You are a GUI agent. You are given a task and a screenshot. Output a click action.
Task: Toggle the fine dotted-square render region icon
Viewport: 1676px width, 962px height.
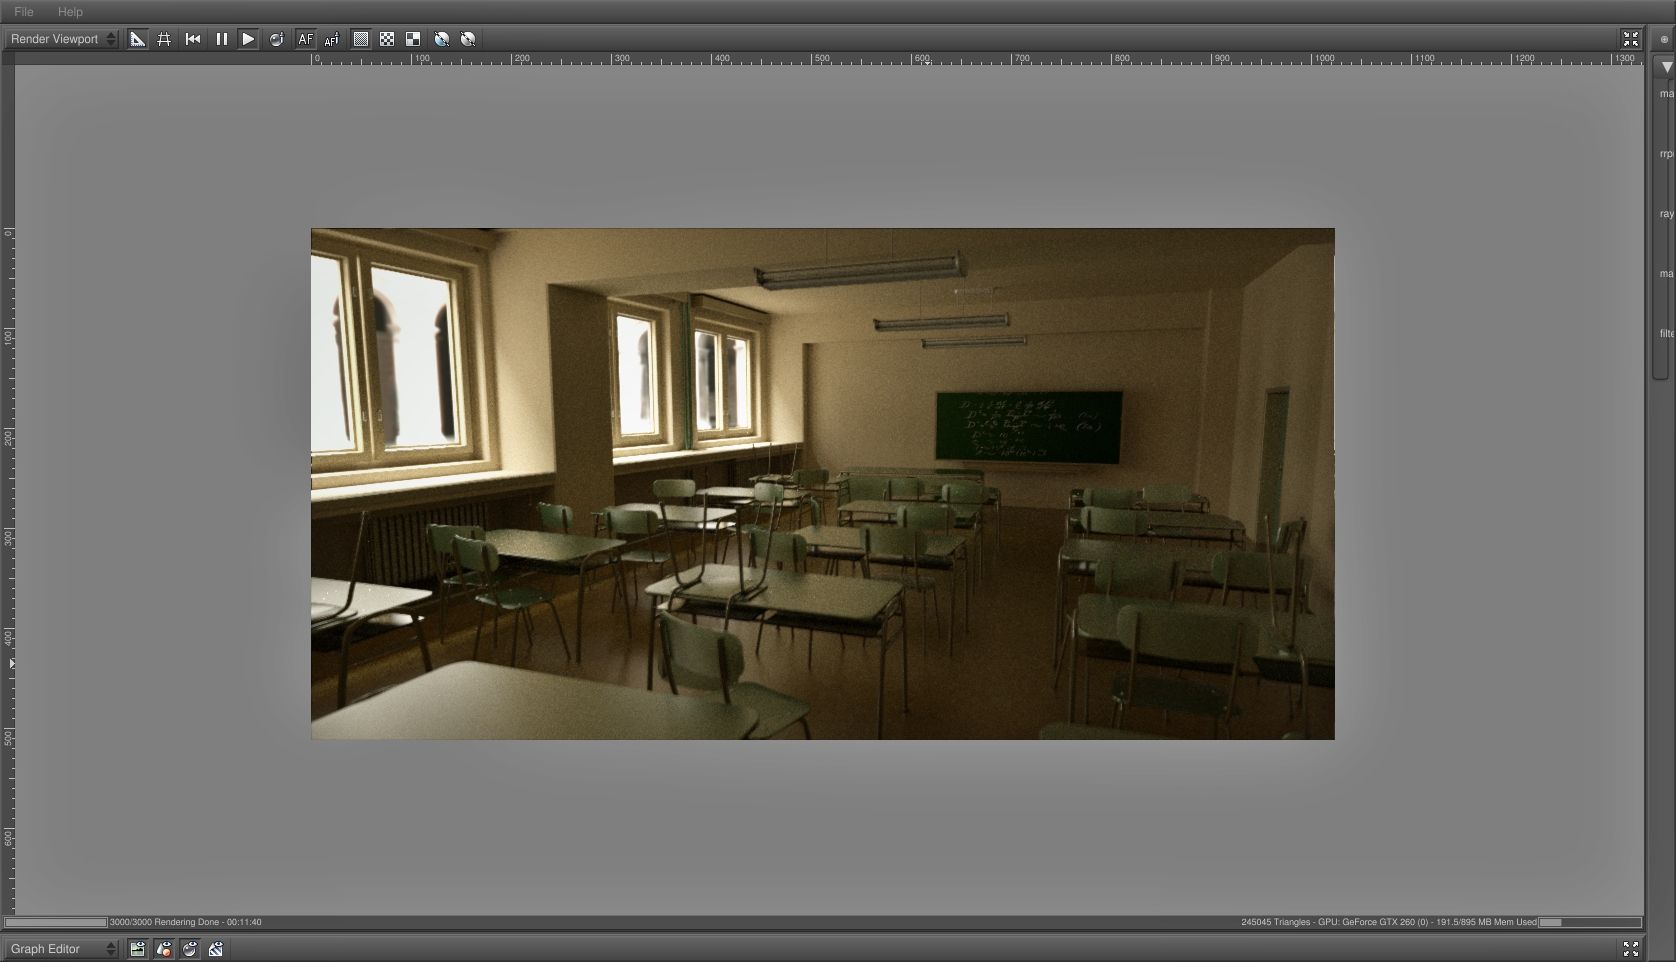[x=360, y=39]
